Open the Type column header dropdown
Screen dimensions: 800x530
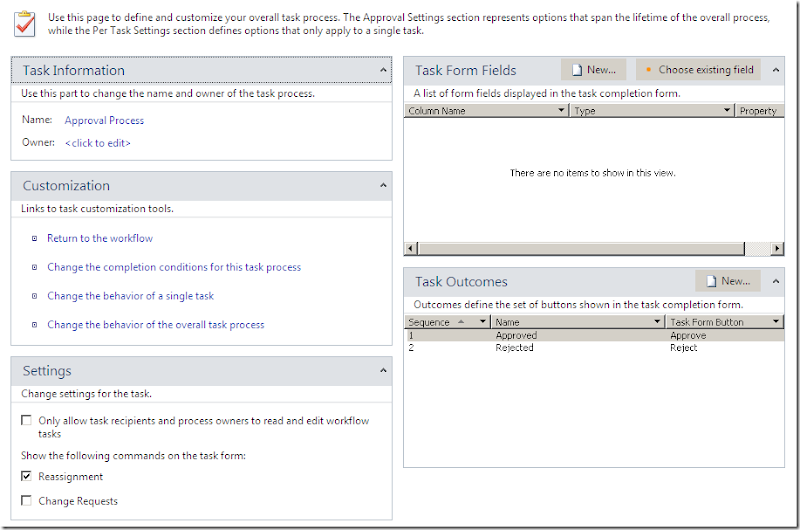tap(727, 110)
